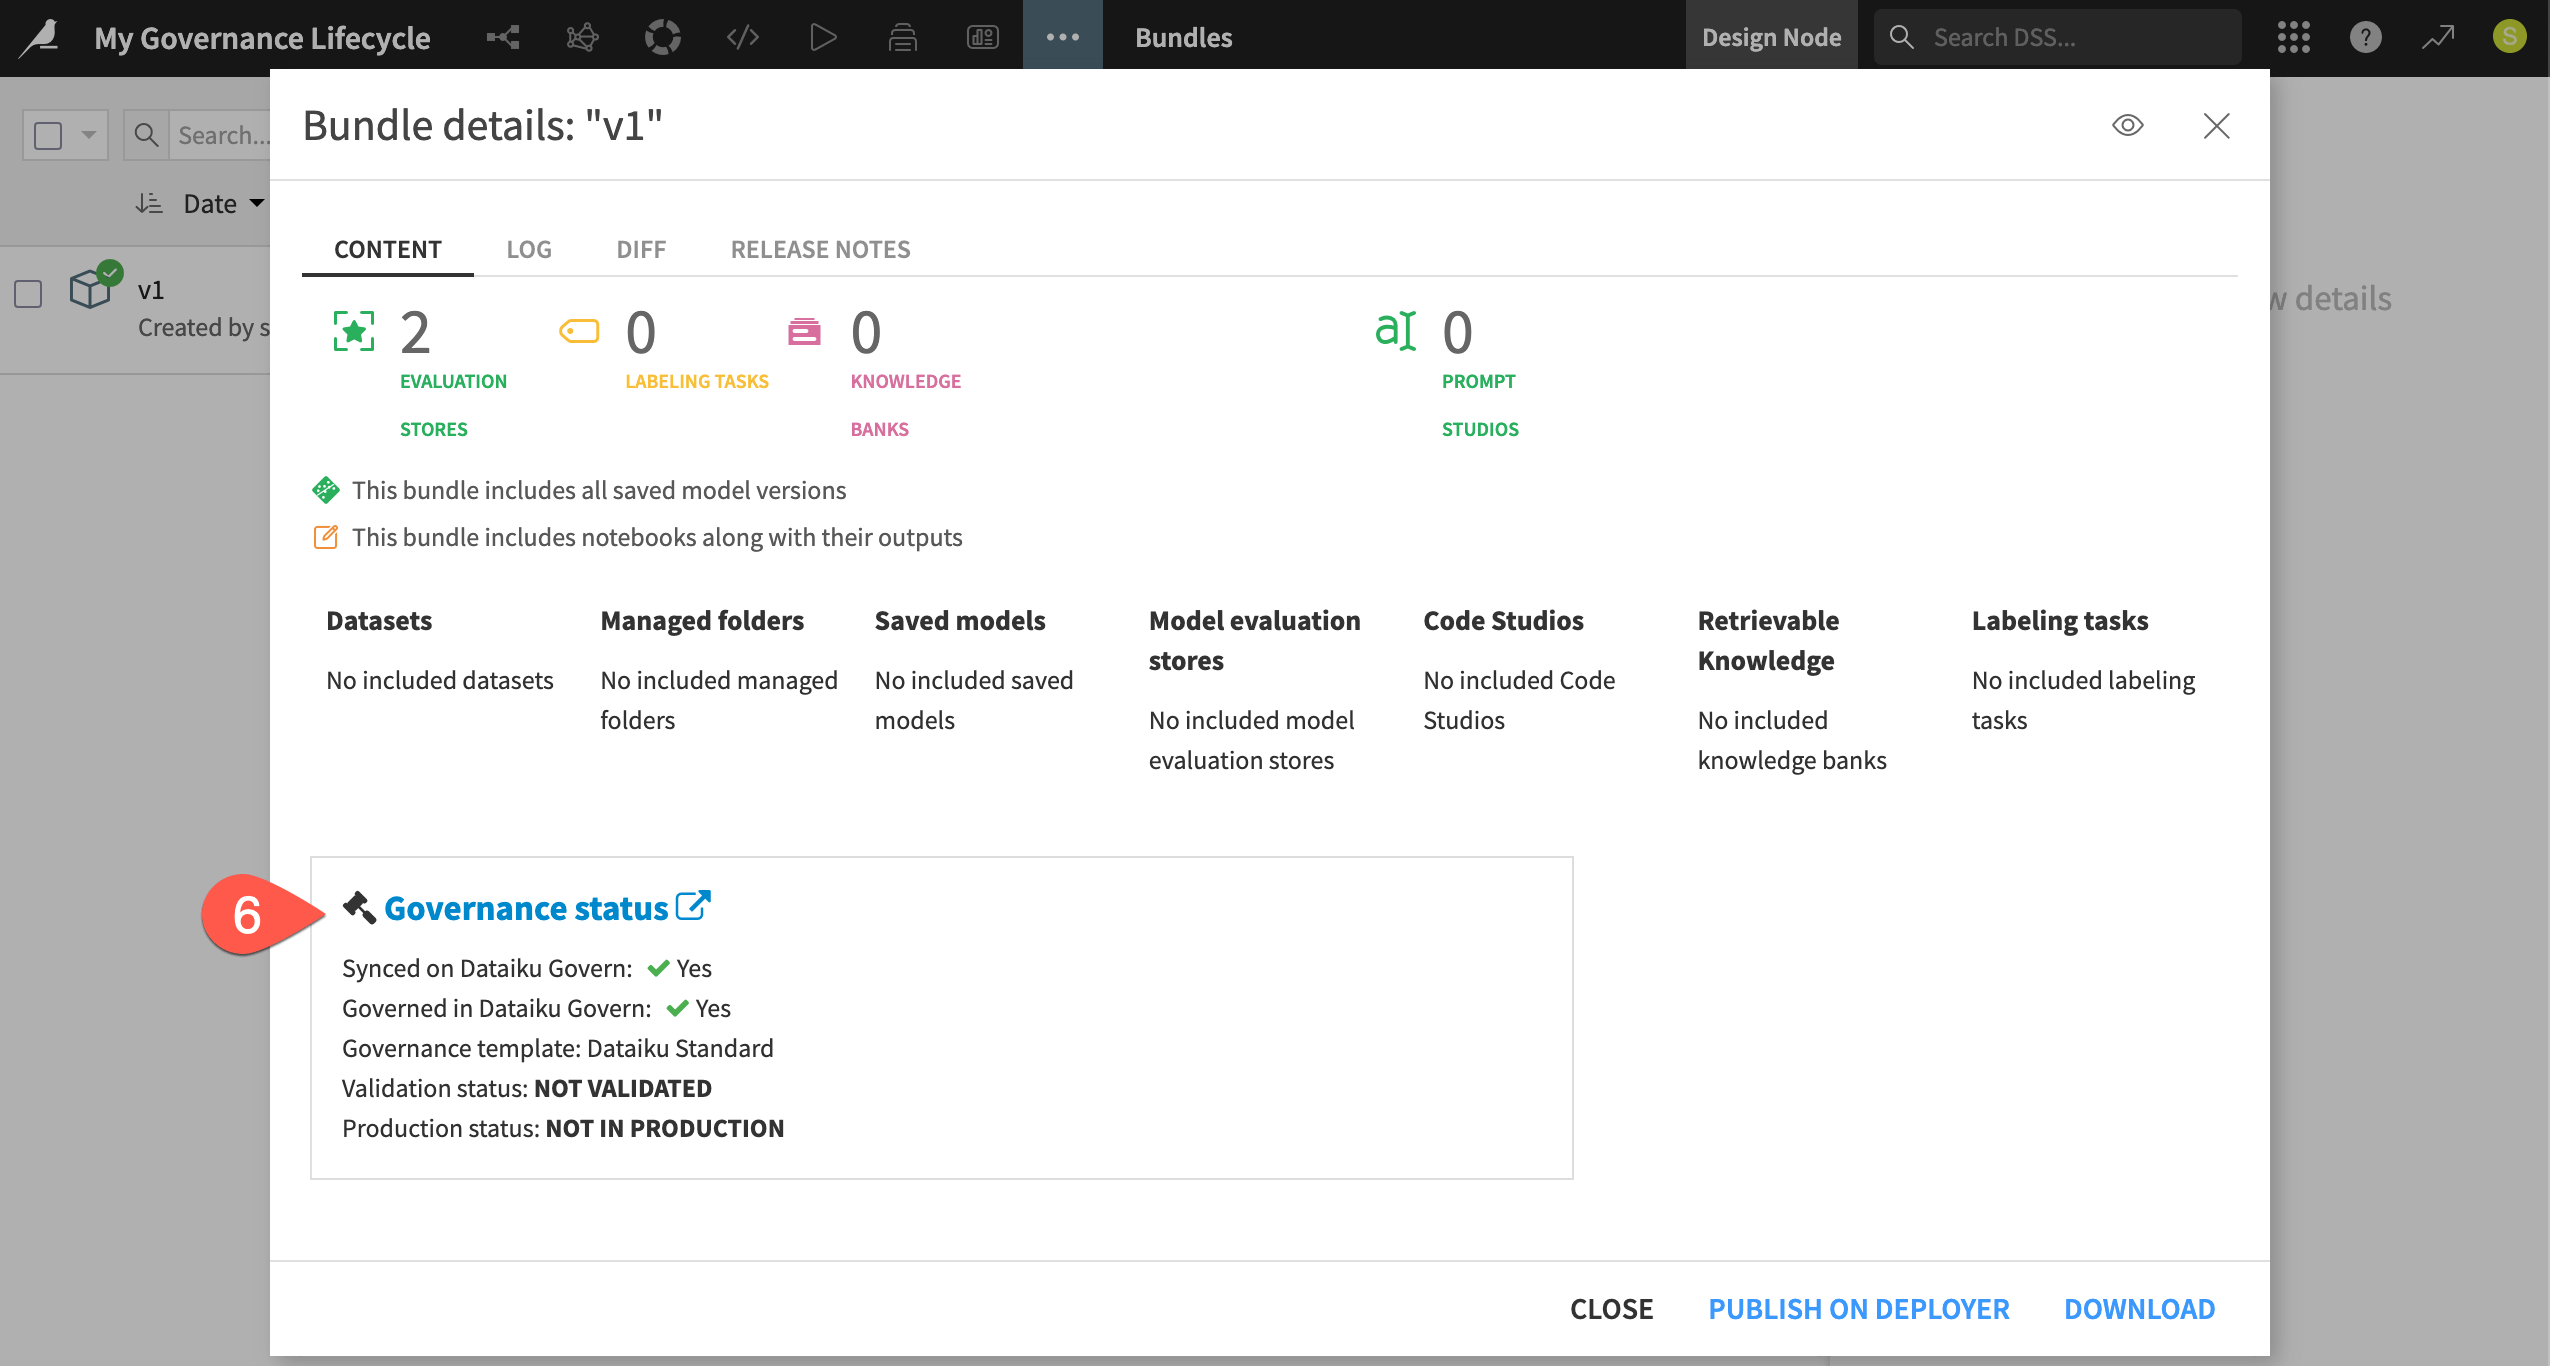The image size is (2550, 1366).
Task: Click the DOWNLOAD button
Action: (x=2139, y=1309)
